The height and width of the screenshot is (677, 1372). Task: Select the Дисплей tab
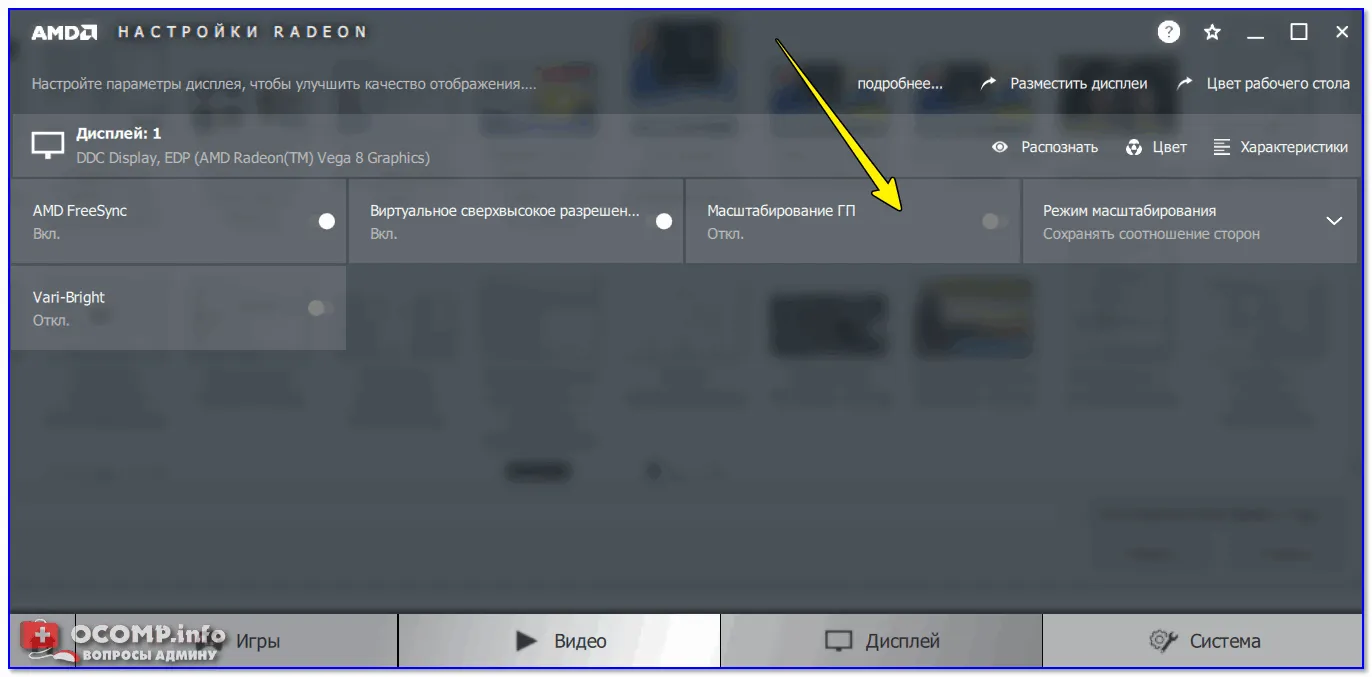881,641
